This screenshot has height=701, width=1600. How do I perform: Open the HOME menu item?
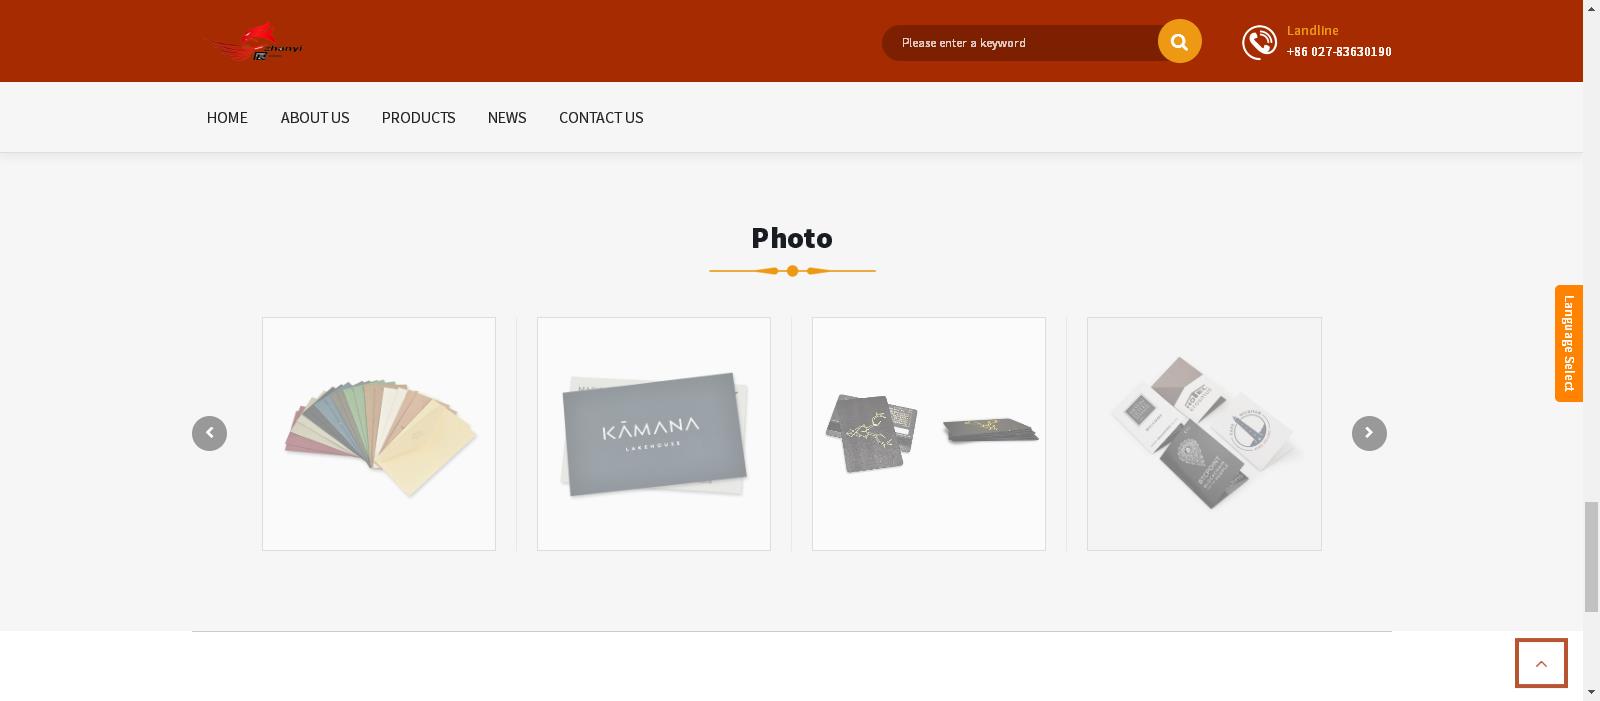tap(227, 117)
